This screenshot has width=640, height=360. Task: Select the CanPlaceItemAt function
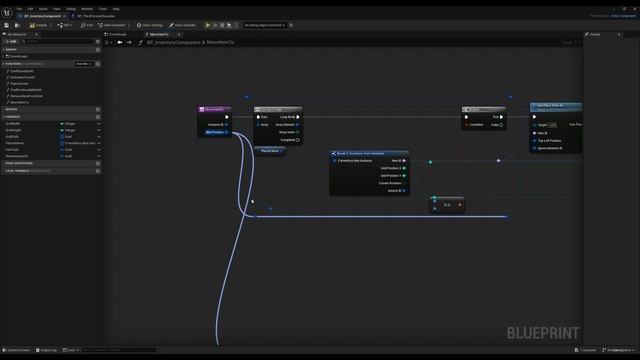[x=22, y=71]
